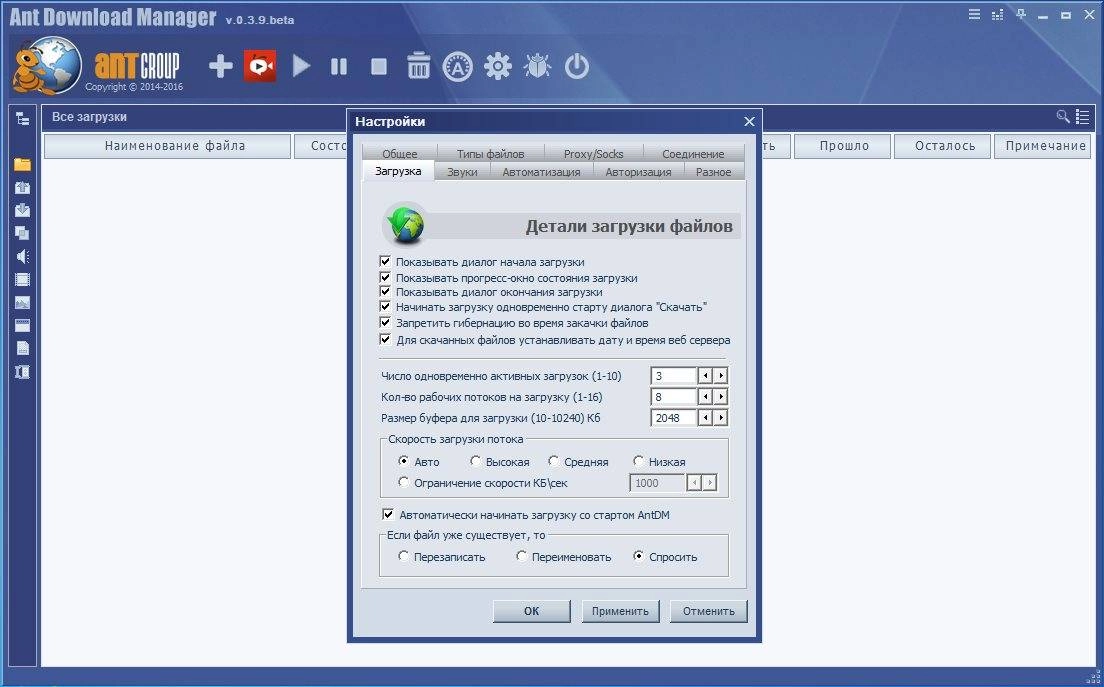Confirm settings with the OK button
Screen dimensions: 1104x687
[532, 611]
